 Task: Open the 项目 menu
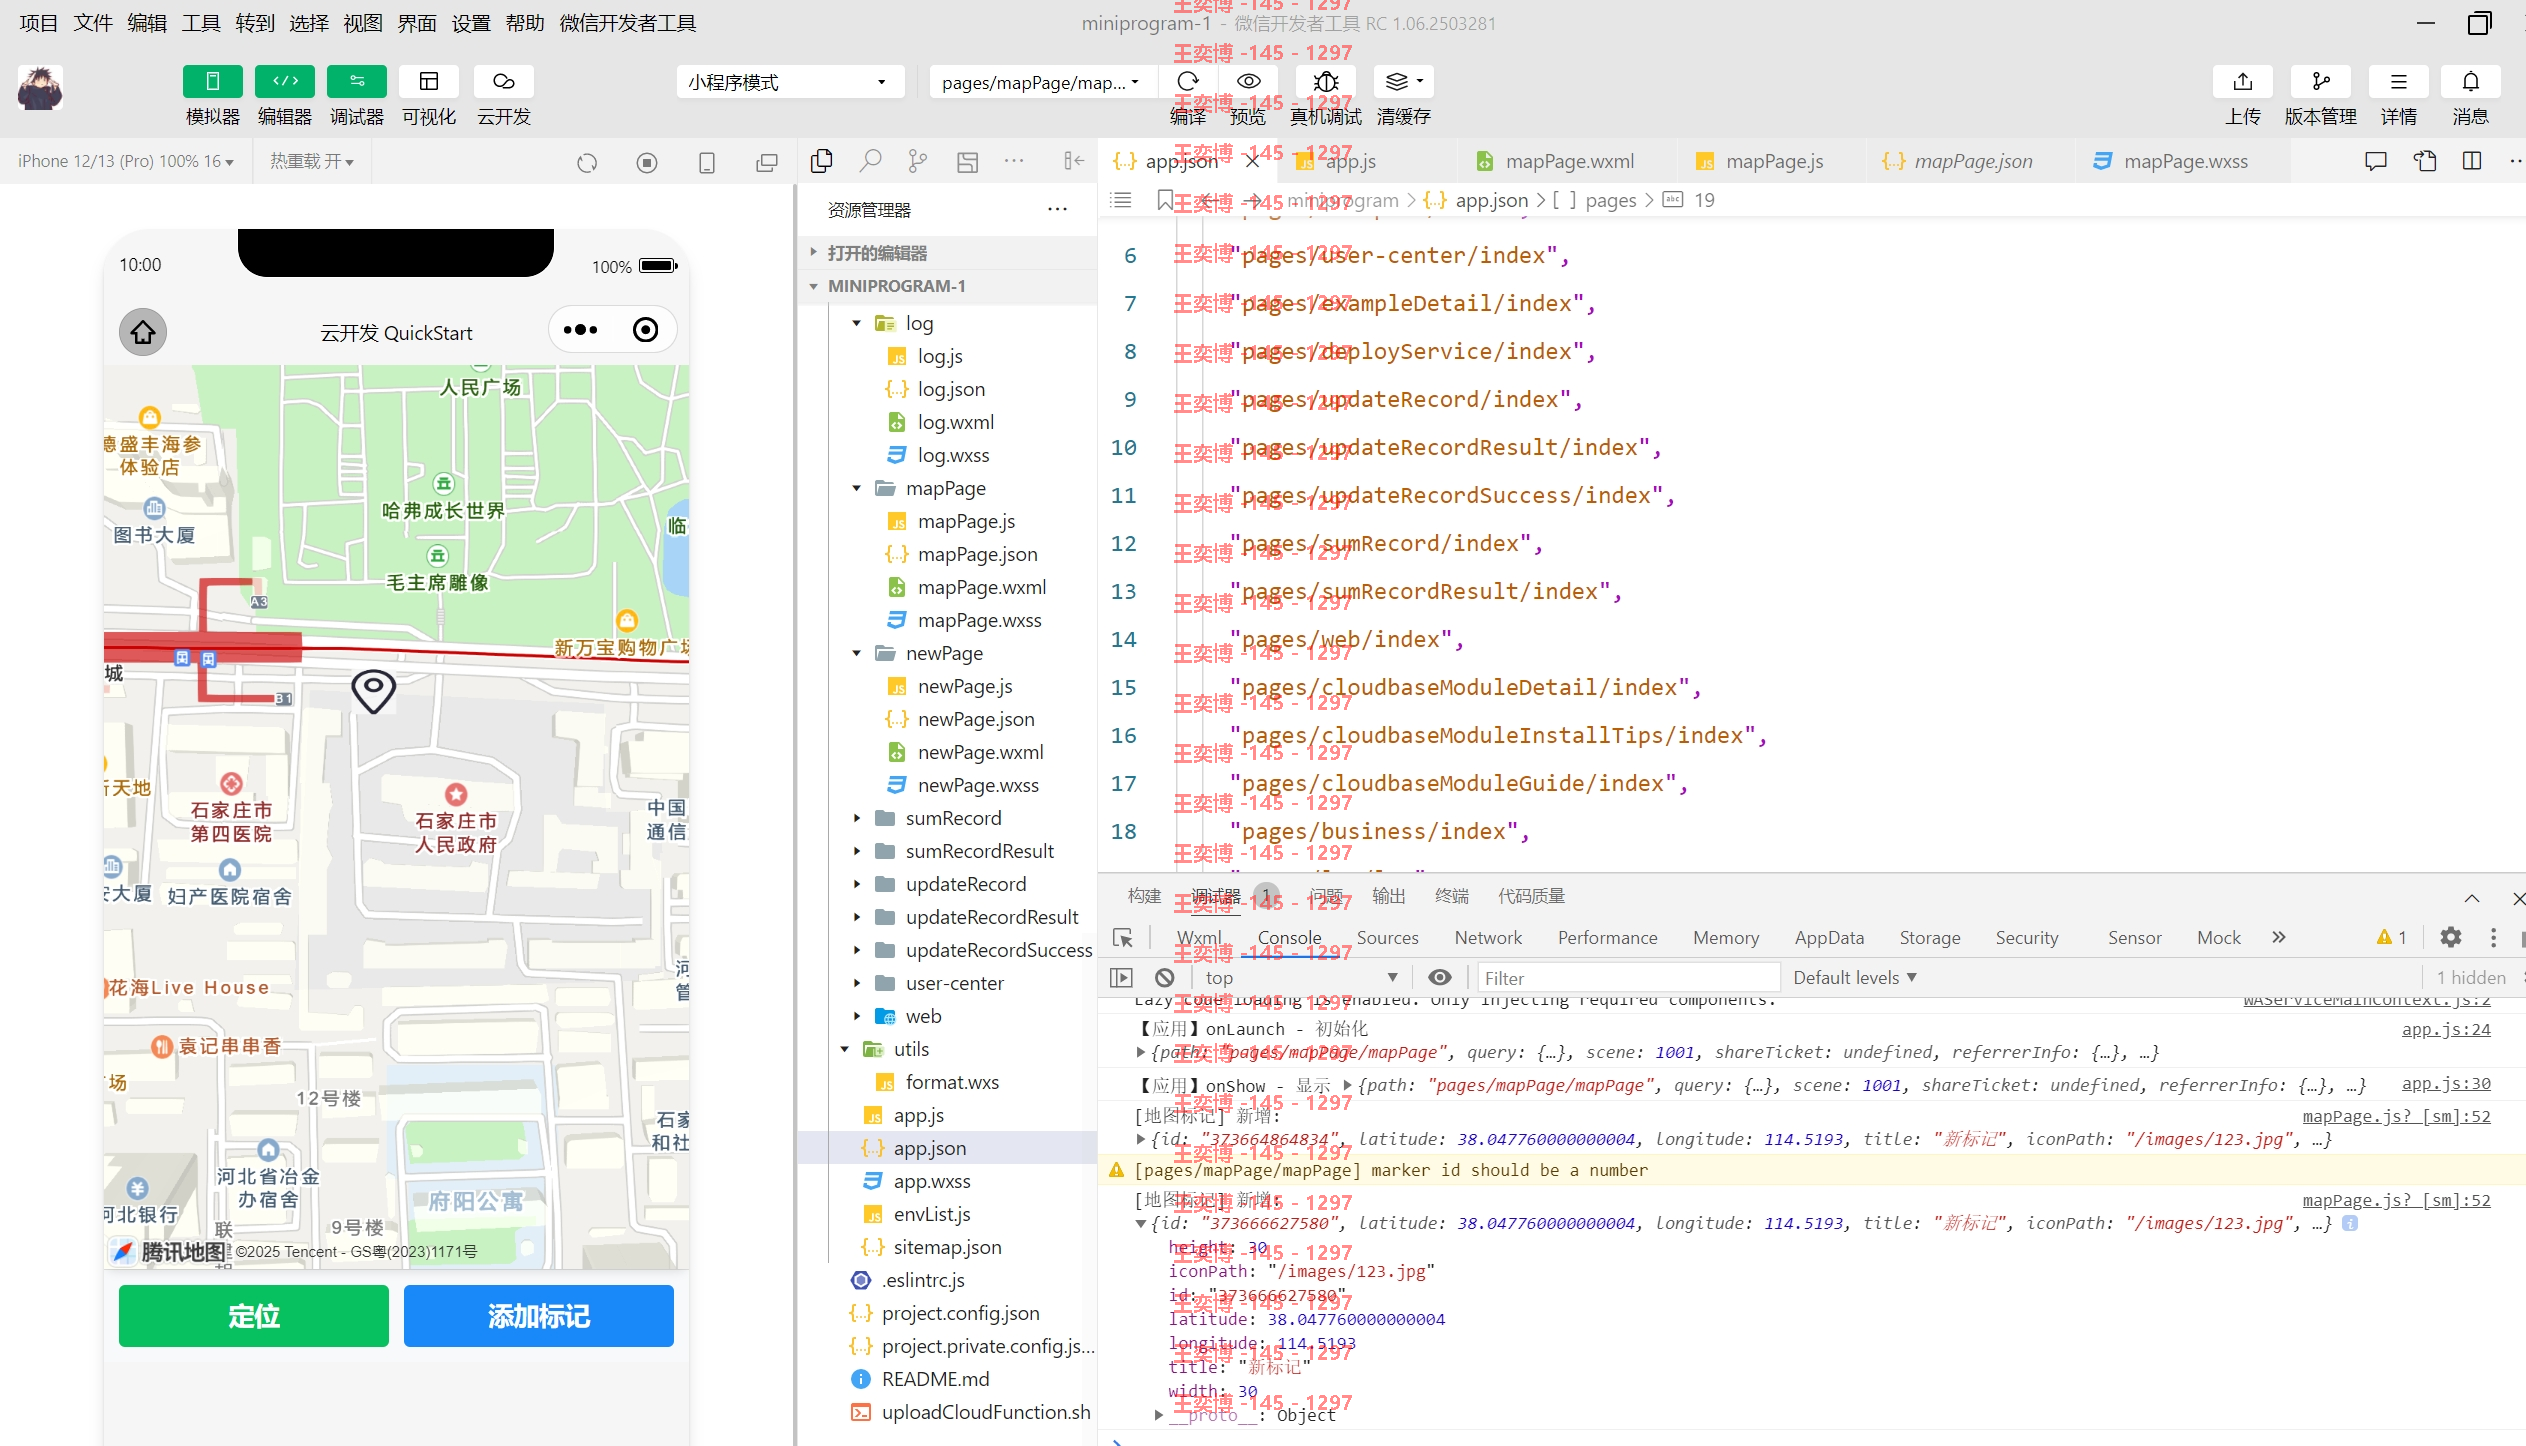coord(39,23)
